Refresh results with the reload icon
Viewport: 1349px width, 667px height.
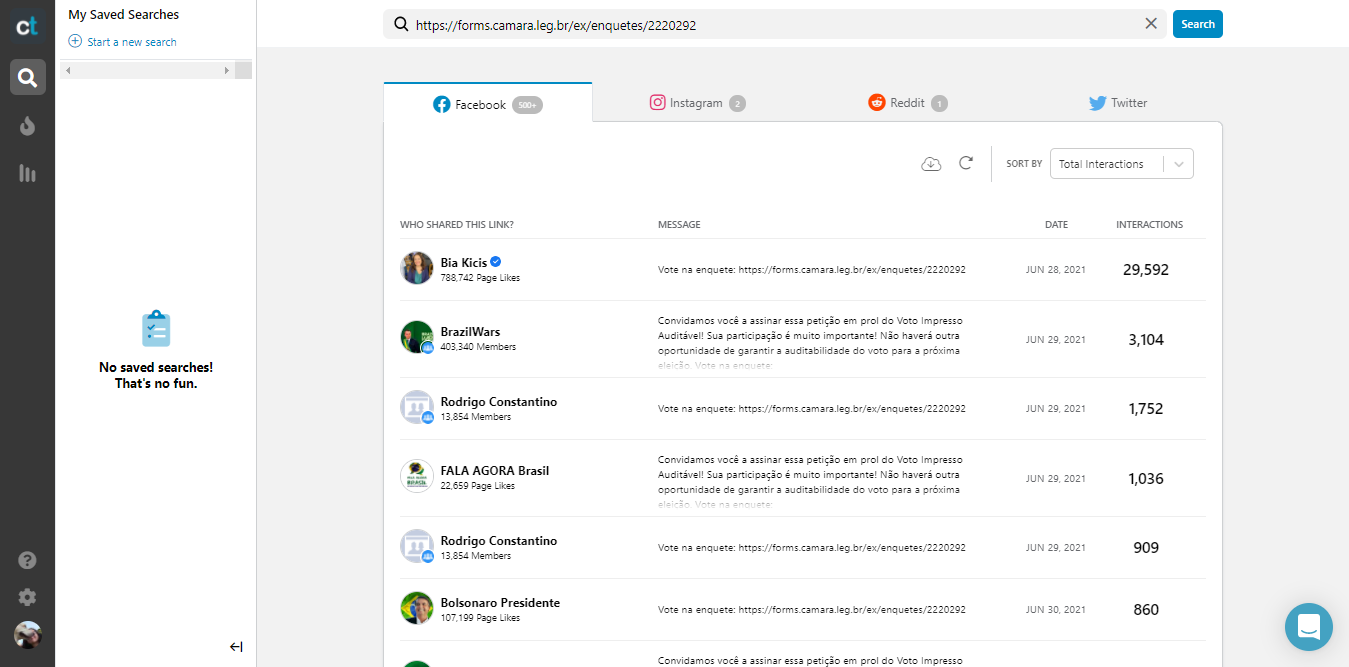(966, 163)
